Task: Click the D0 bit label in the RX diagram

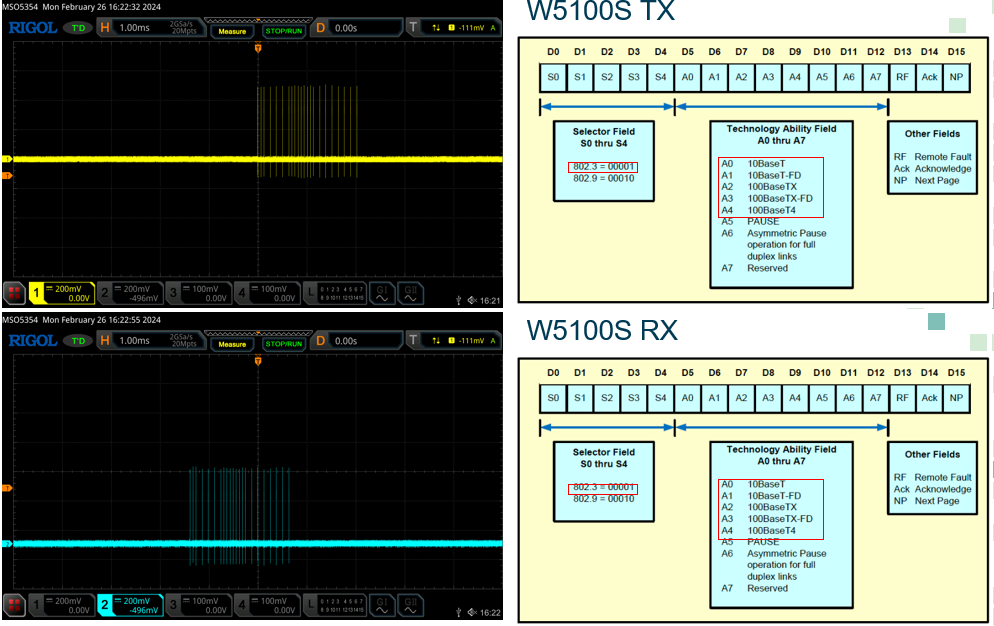Action: pos(553,373)
